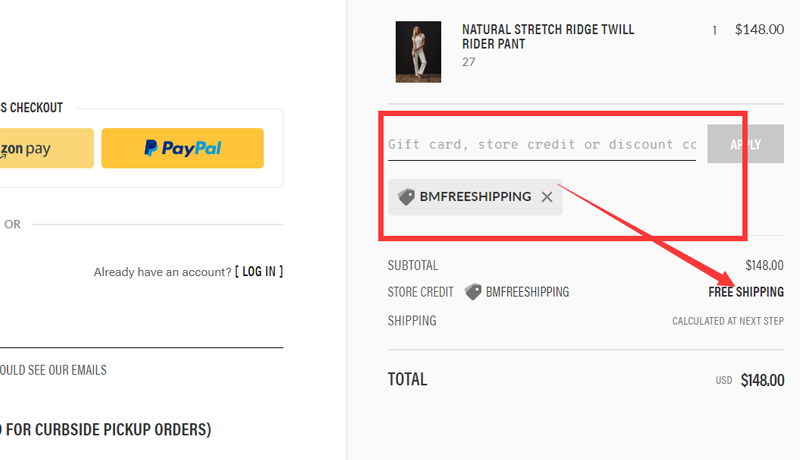
Task: Click the Natural Stretch Ridge Twill Rider Pant title
Action: point(548,37)
